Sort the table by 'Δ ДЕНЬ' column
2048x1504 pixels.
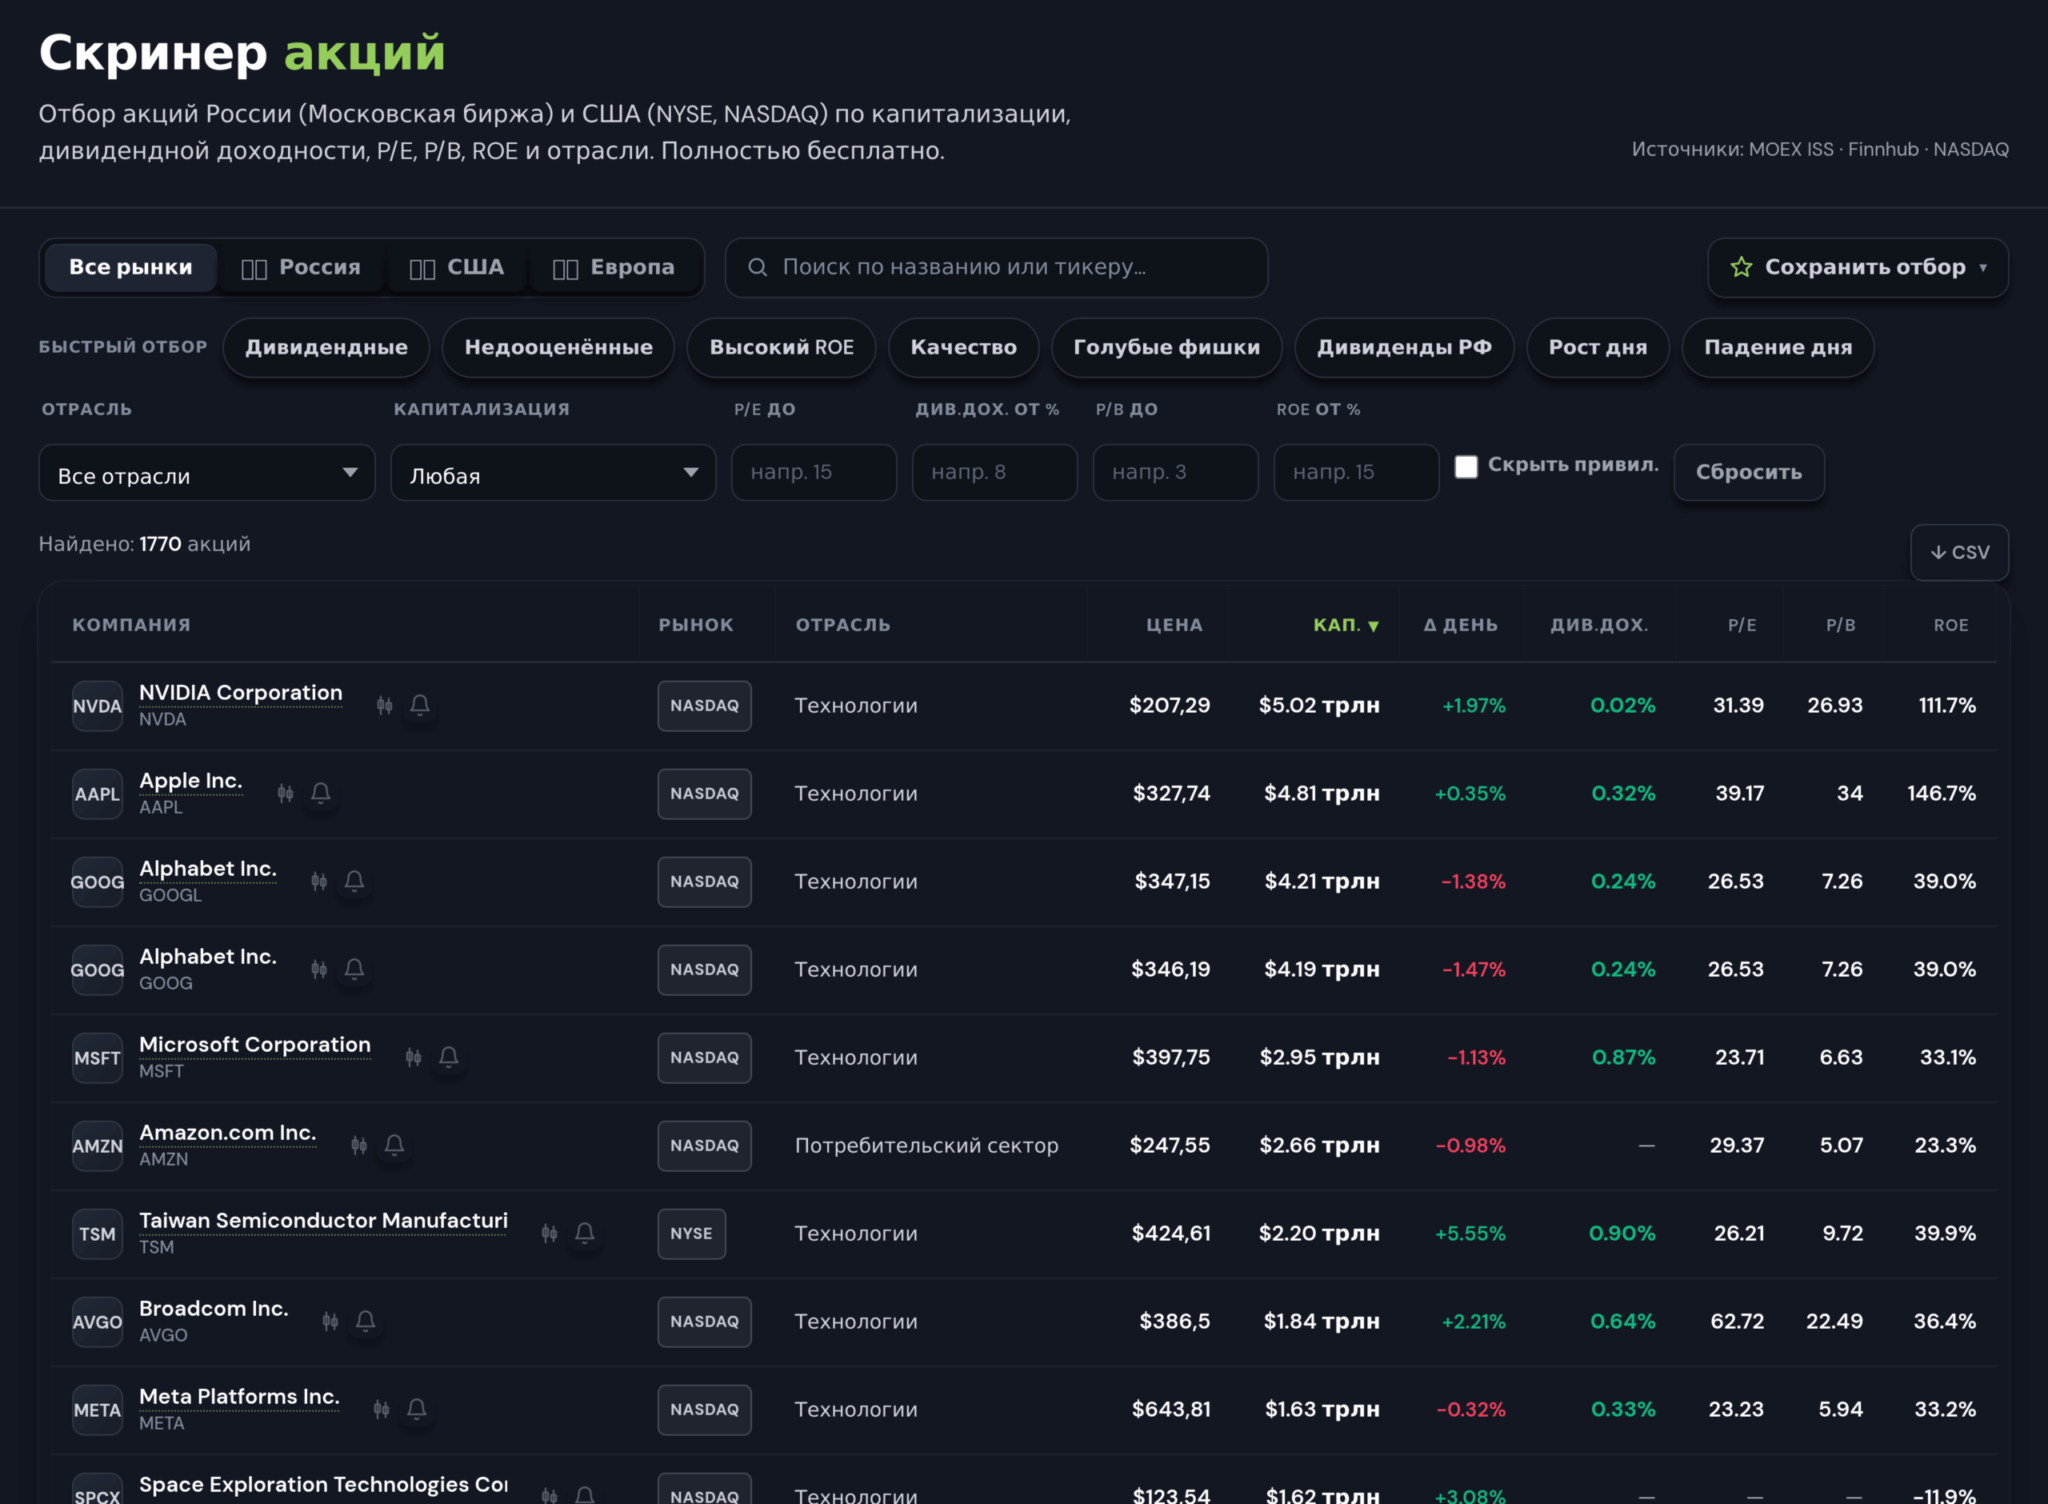tap(1460, 625)
